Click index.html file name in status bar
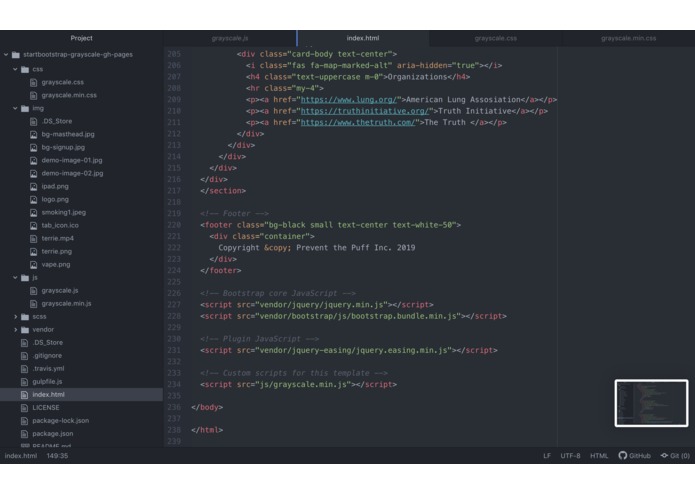This screenshot has width=695, height=494. point(21,455)
